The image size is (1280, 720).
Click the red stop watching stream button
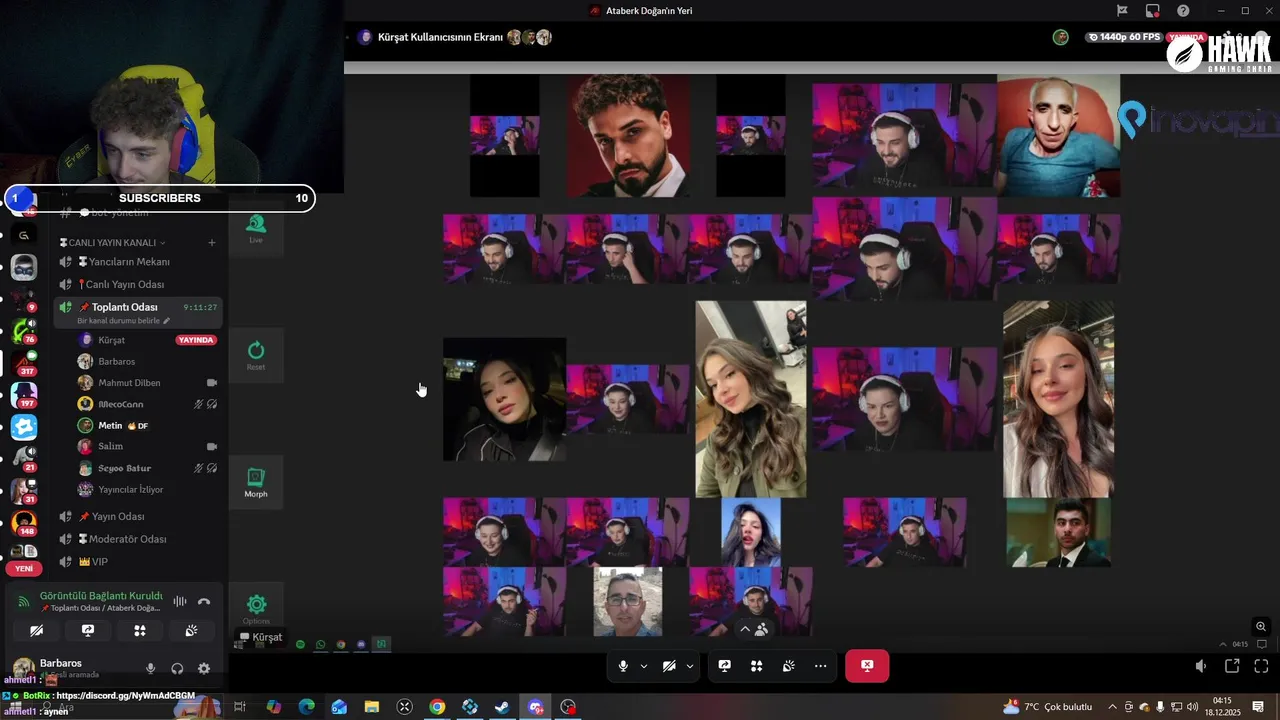867,666
